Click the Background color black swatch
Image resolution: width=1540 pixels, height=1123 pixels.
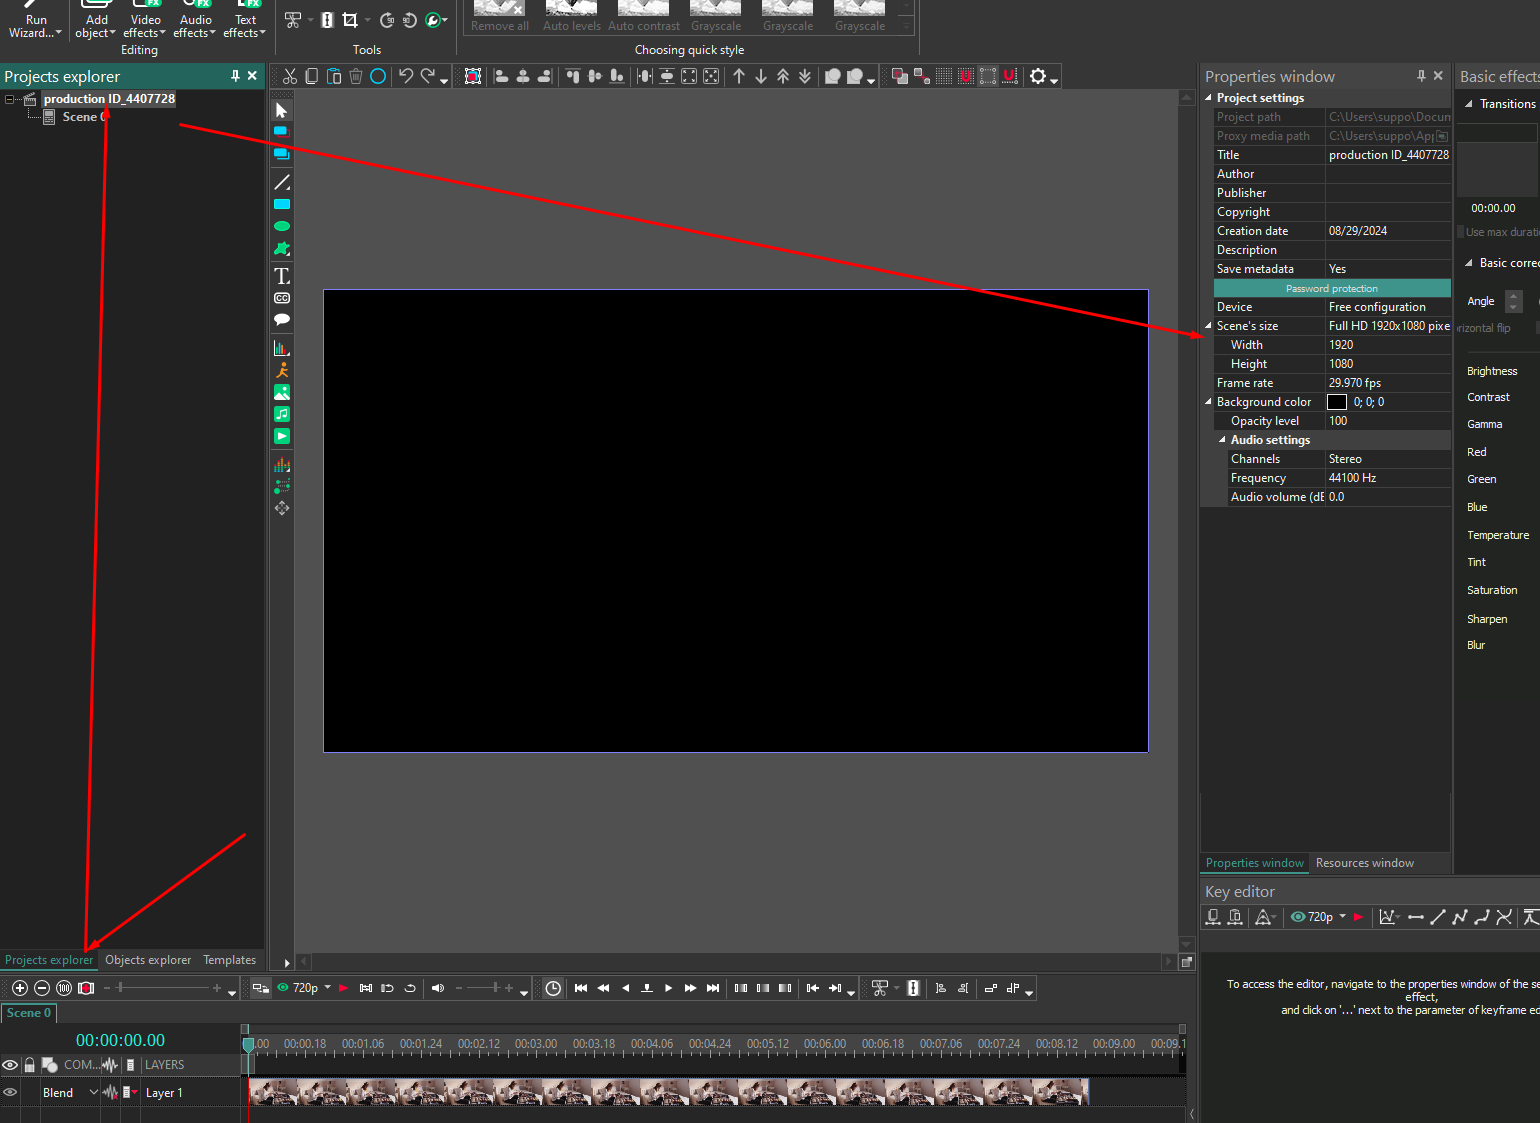[1337, 402]
